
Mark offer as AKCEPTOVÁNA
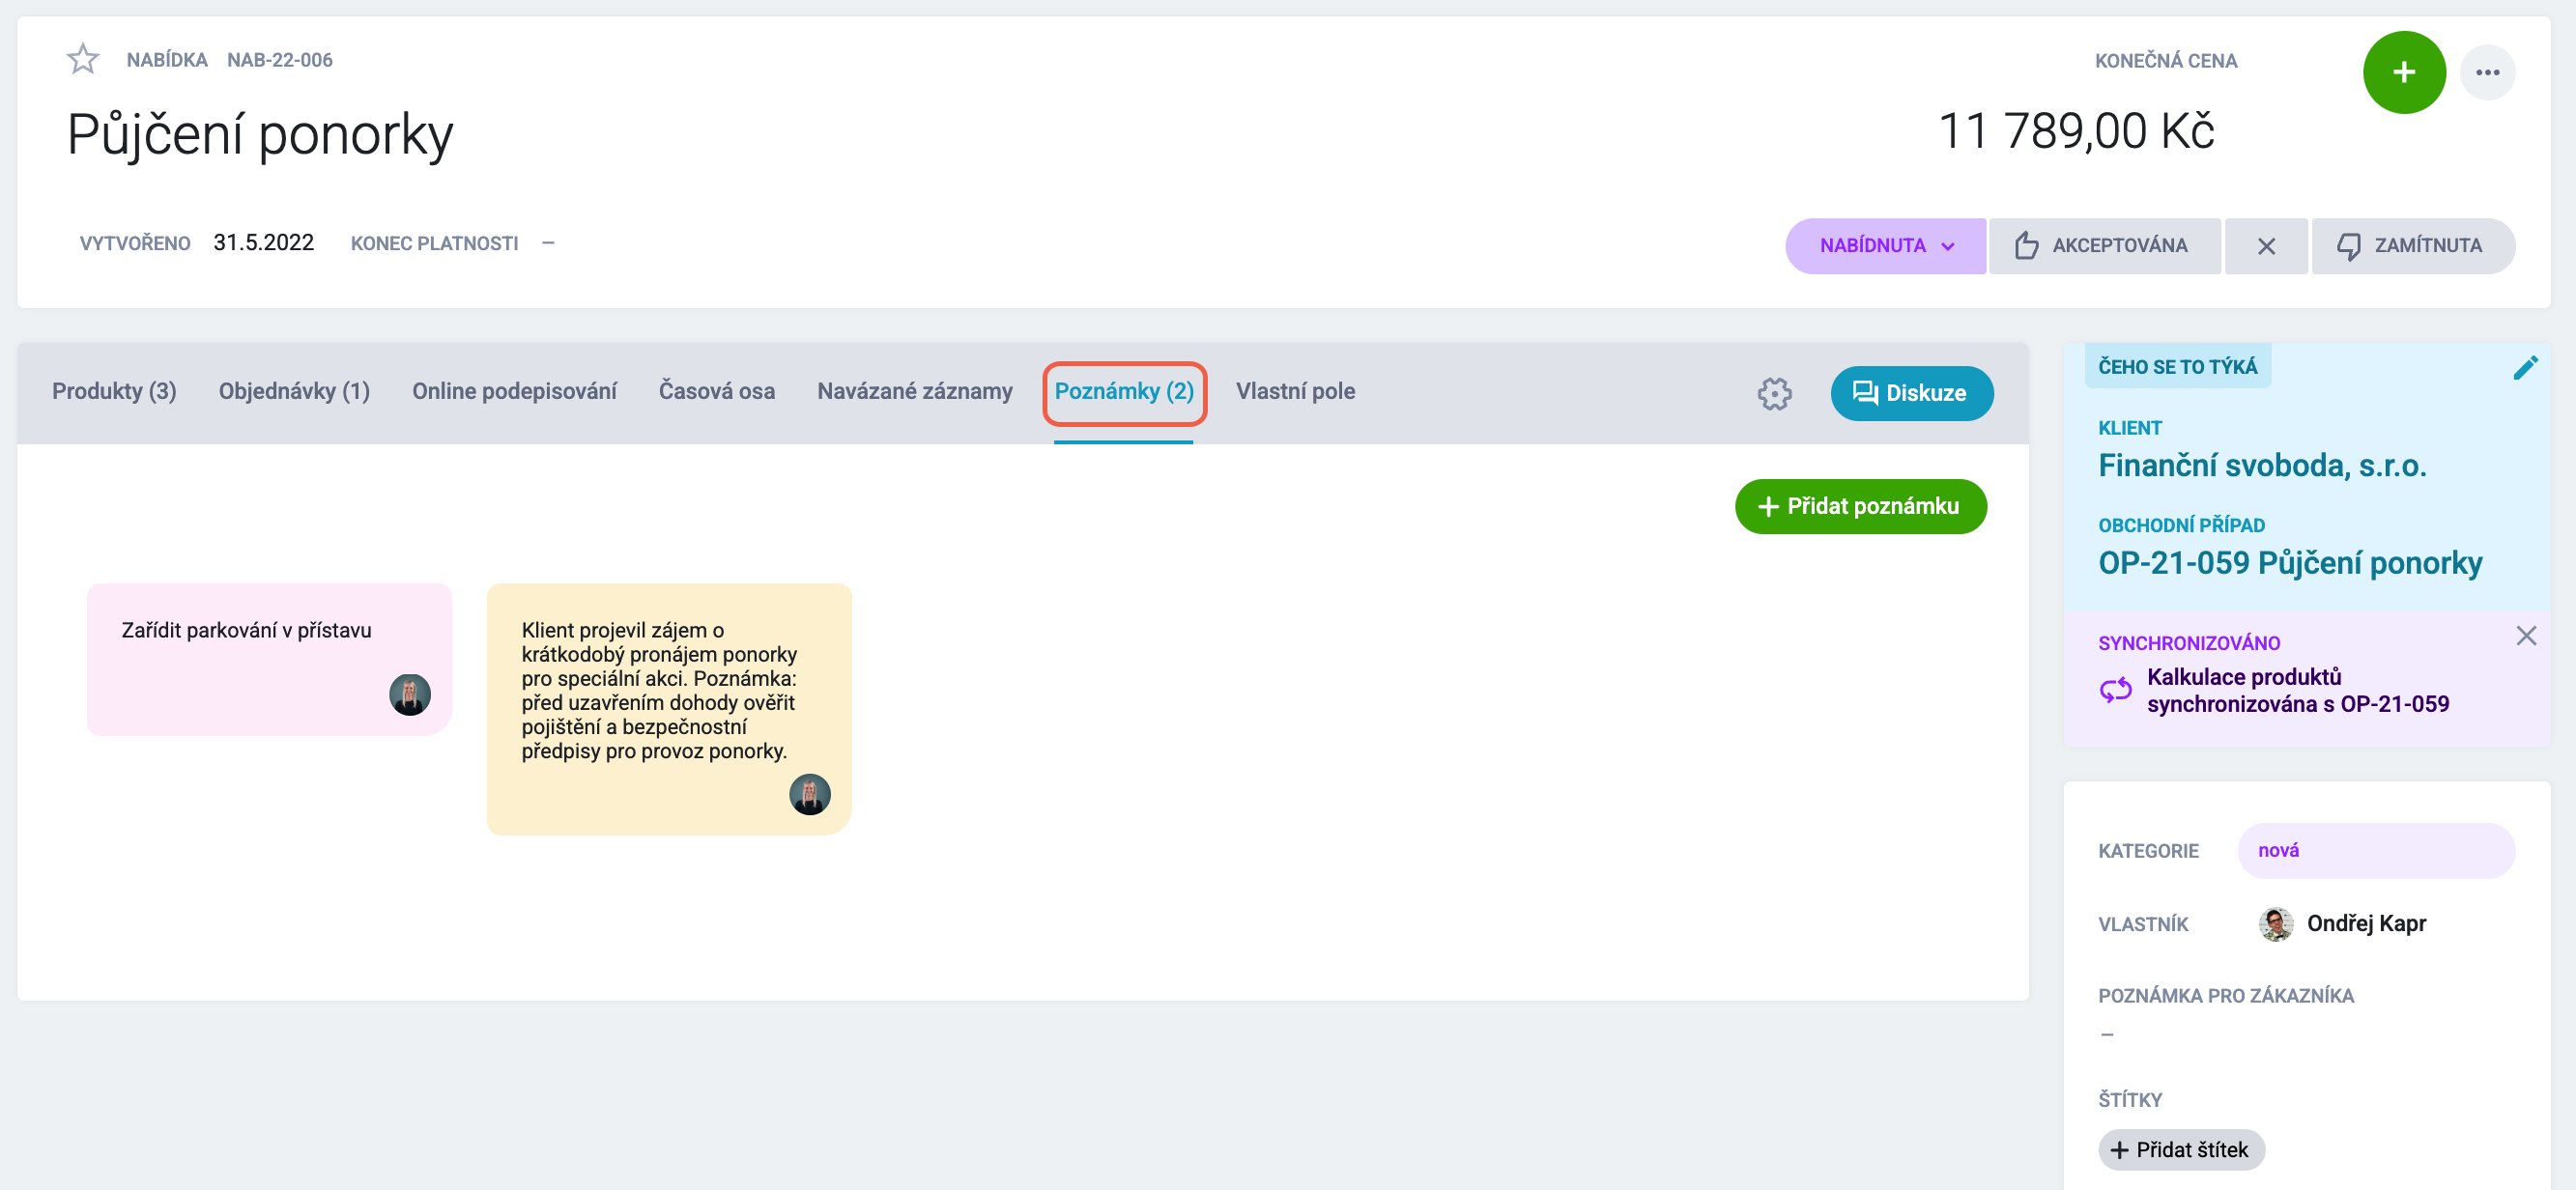tap(2104, 246)
